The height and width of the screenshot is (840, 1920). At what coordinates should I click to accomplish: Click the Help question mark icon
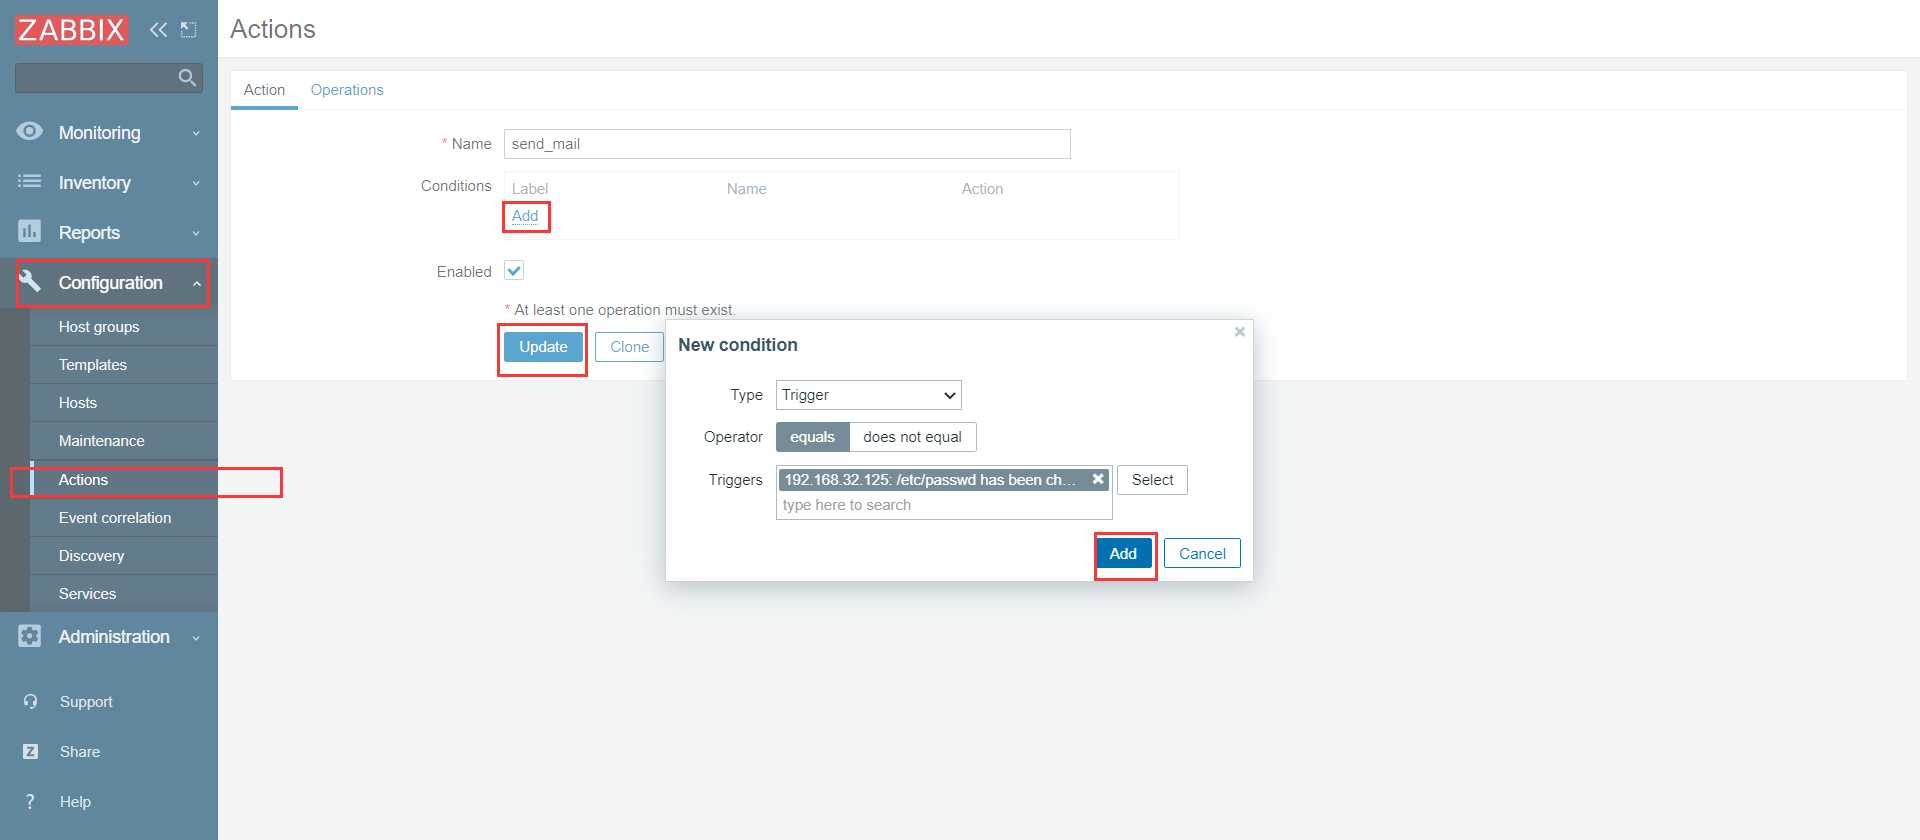pos(31,802)
